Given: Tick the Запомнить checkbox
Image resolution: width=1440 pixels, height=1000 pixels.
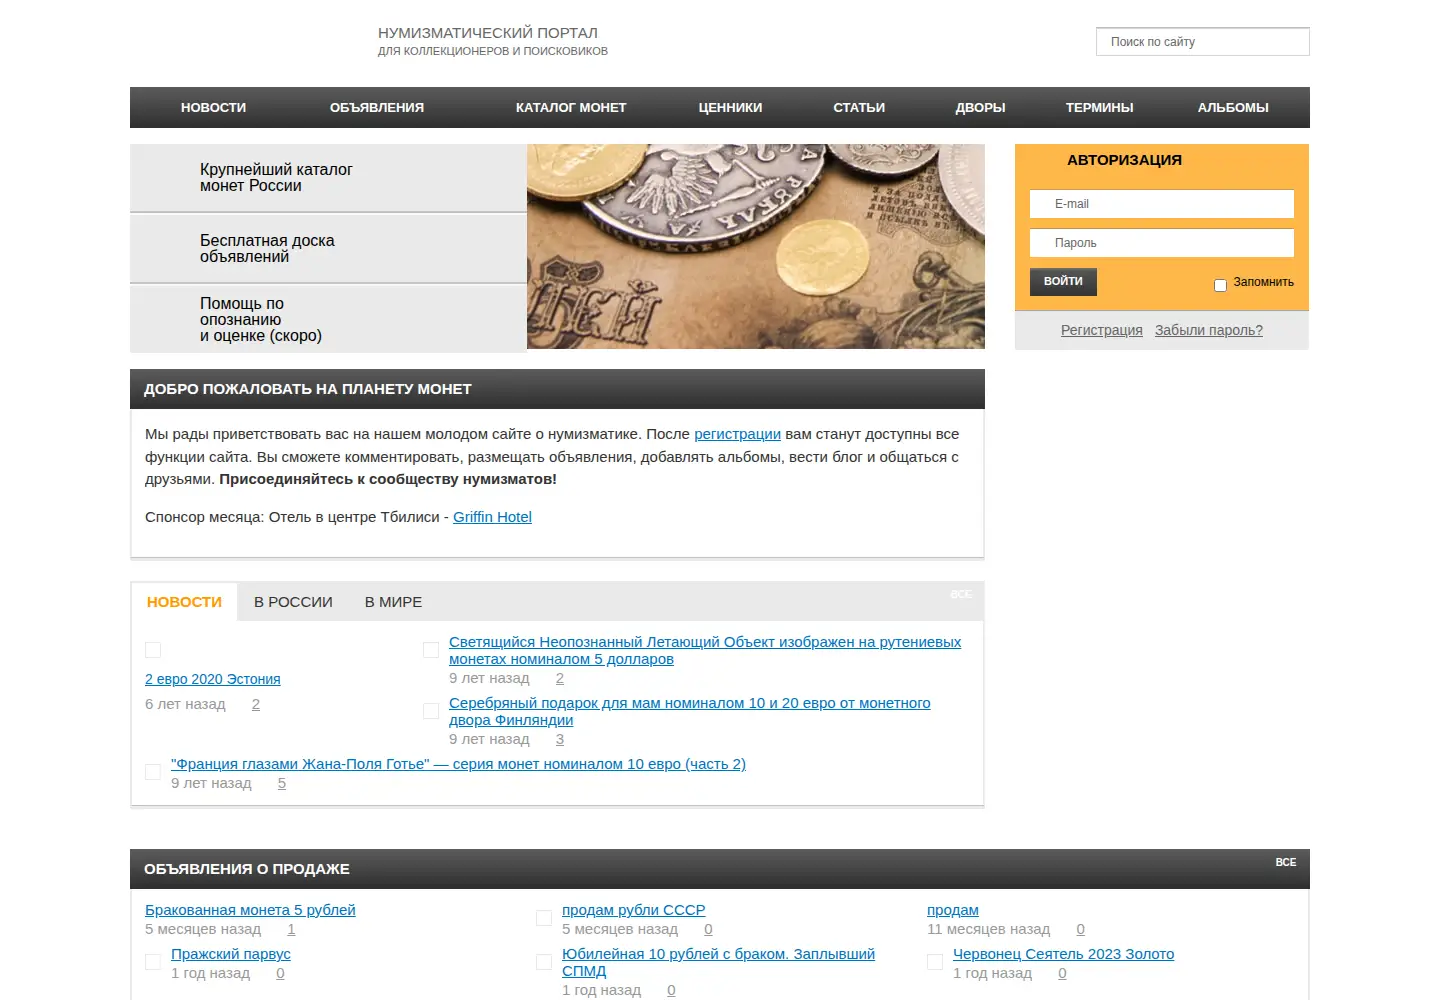Looking at the screenshot, I should tap(1220, 285).
